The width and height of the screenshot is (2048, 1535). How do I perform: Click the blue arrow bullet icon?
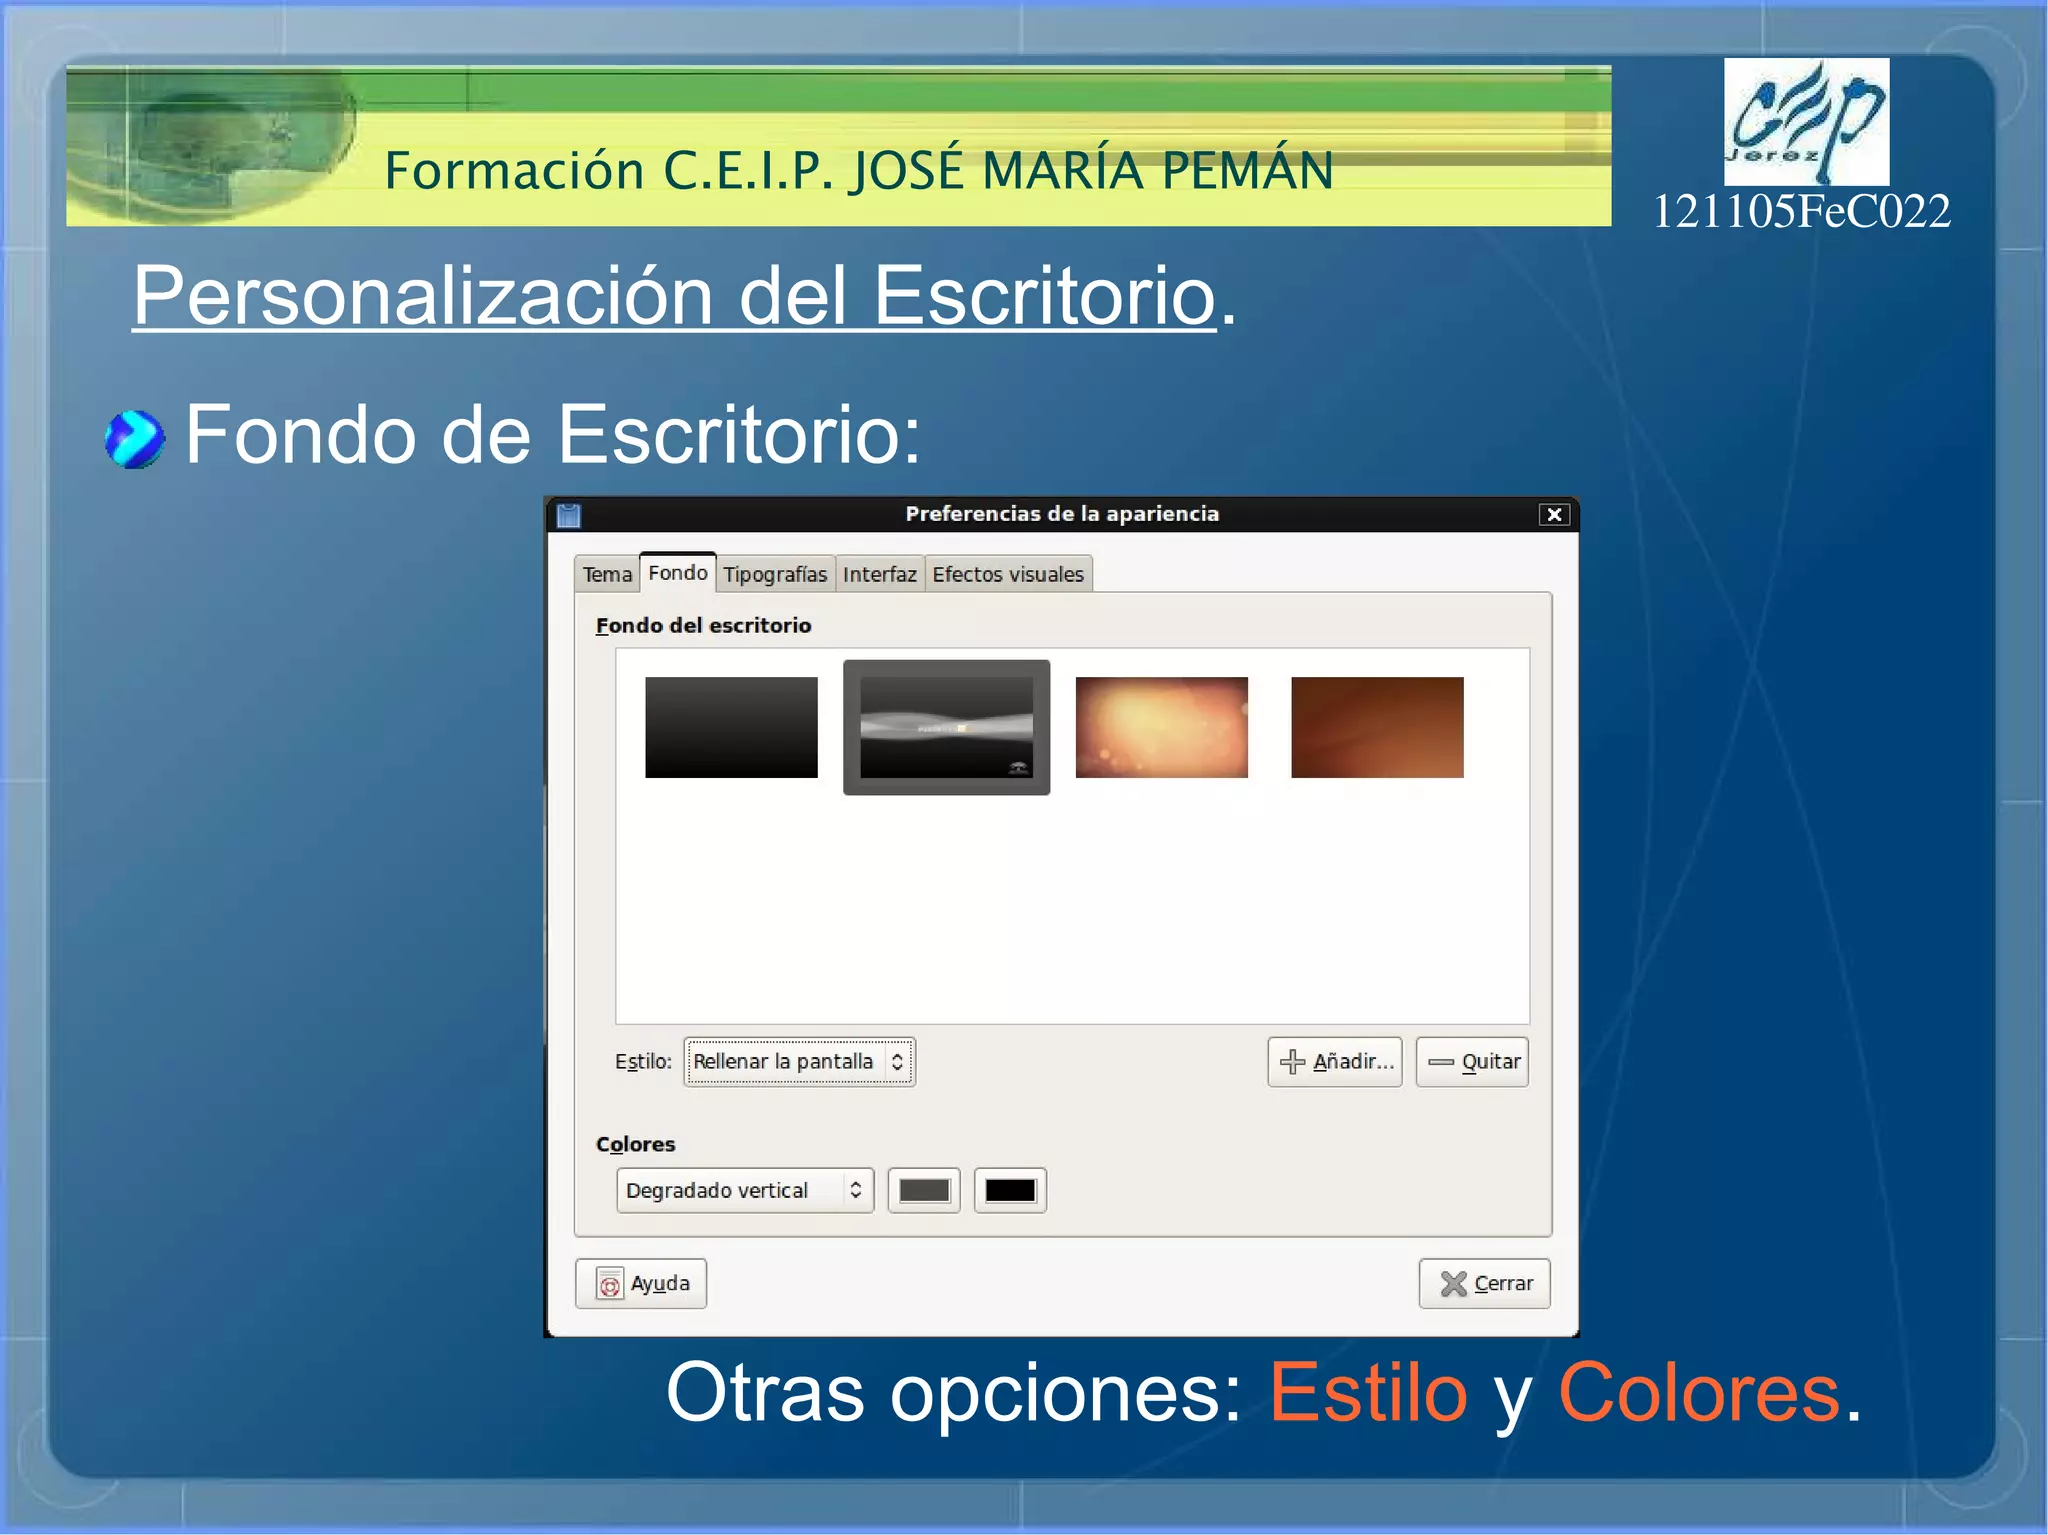pyautogui.click(x=134, y=439)
